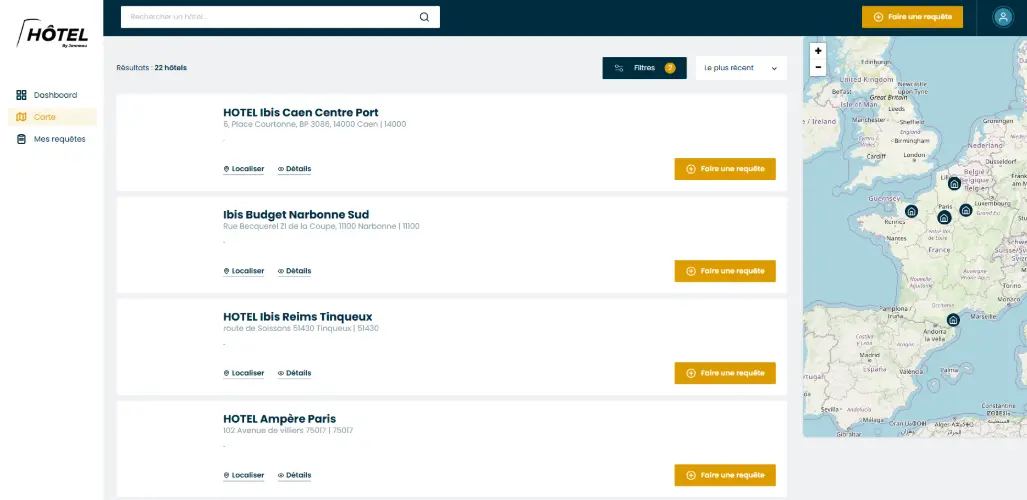
Task: Click the Hôtel logo
Action: click(x=52, y=35)
